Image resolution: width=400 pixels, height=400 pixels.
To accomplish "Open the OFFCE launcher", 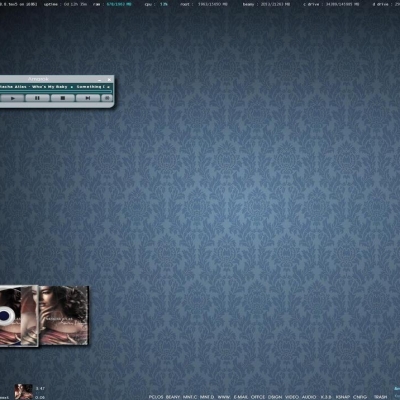I will (258, 397).
